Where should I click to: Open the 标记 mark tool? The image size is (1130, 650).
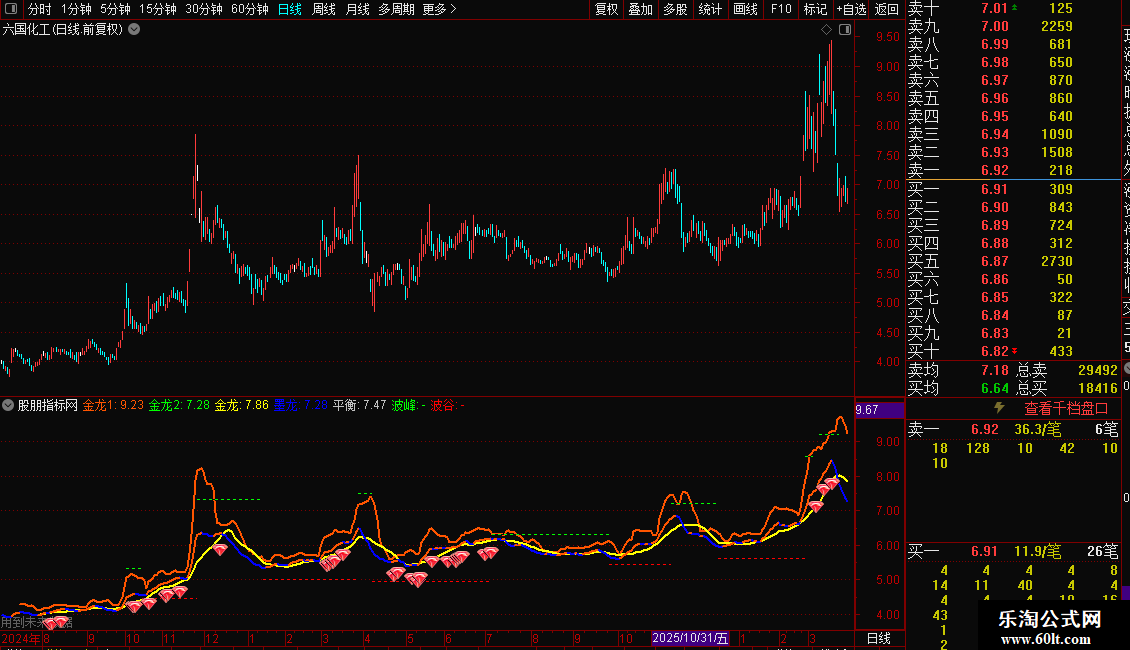[815, 9]
